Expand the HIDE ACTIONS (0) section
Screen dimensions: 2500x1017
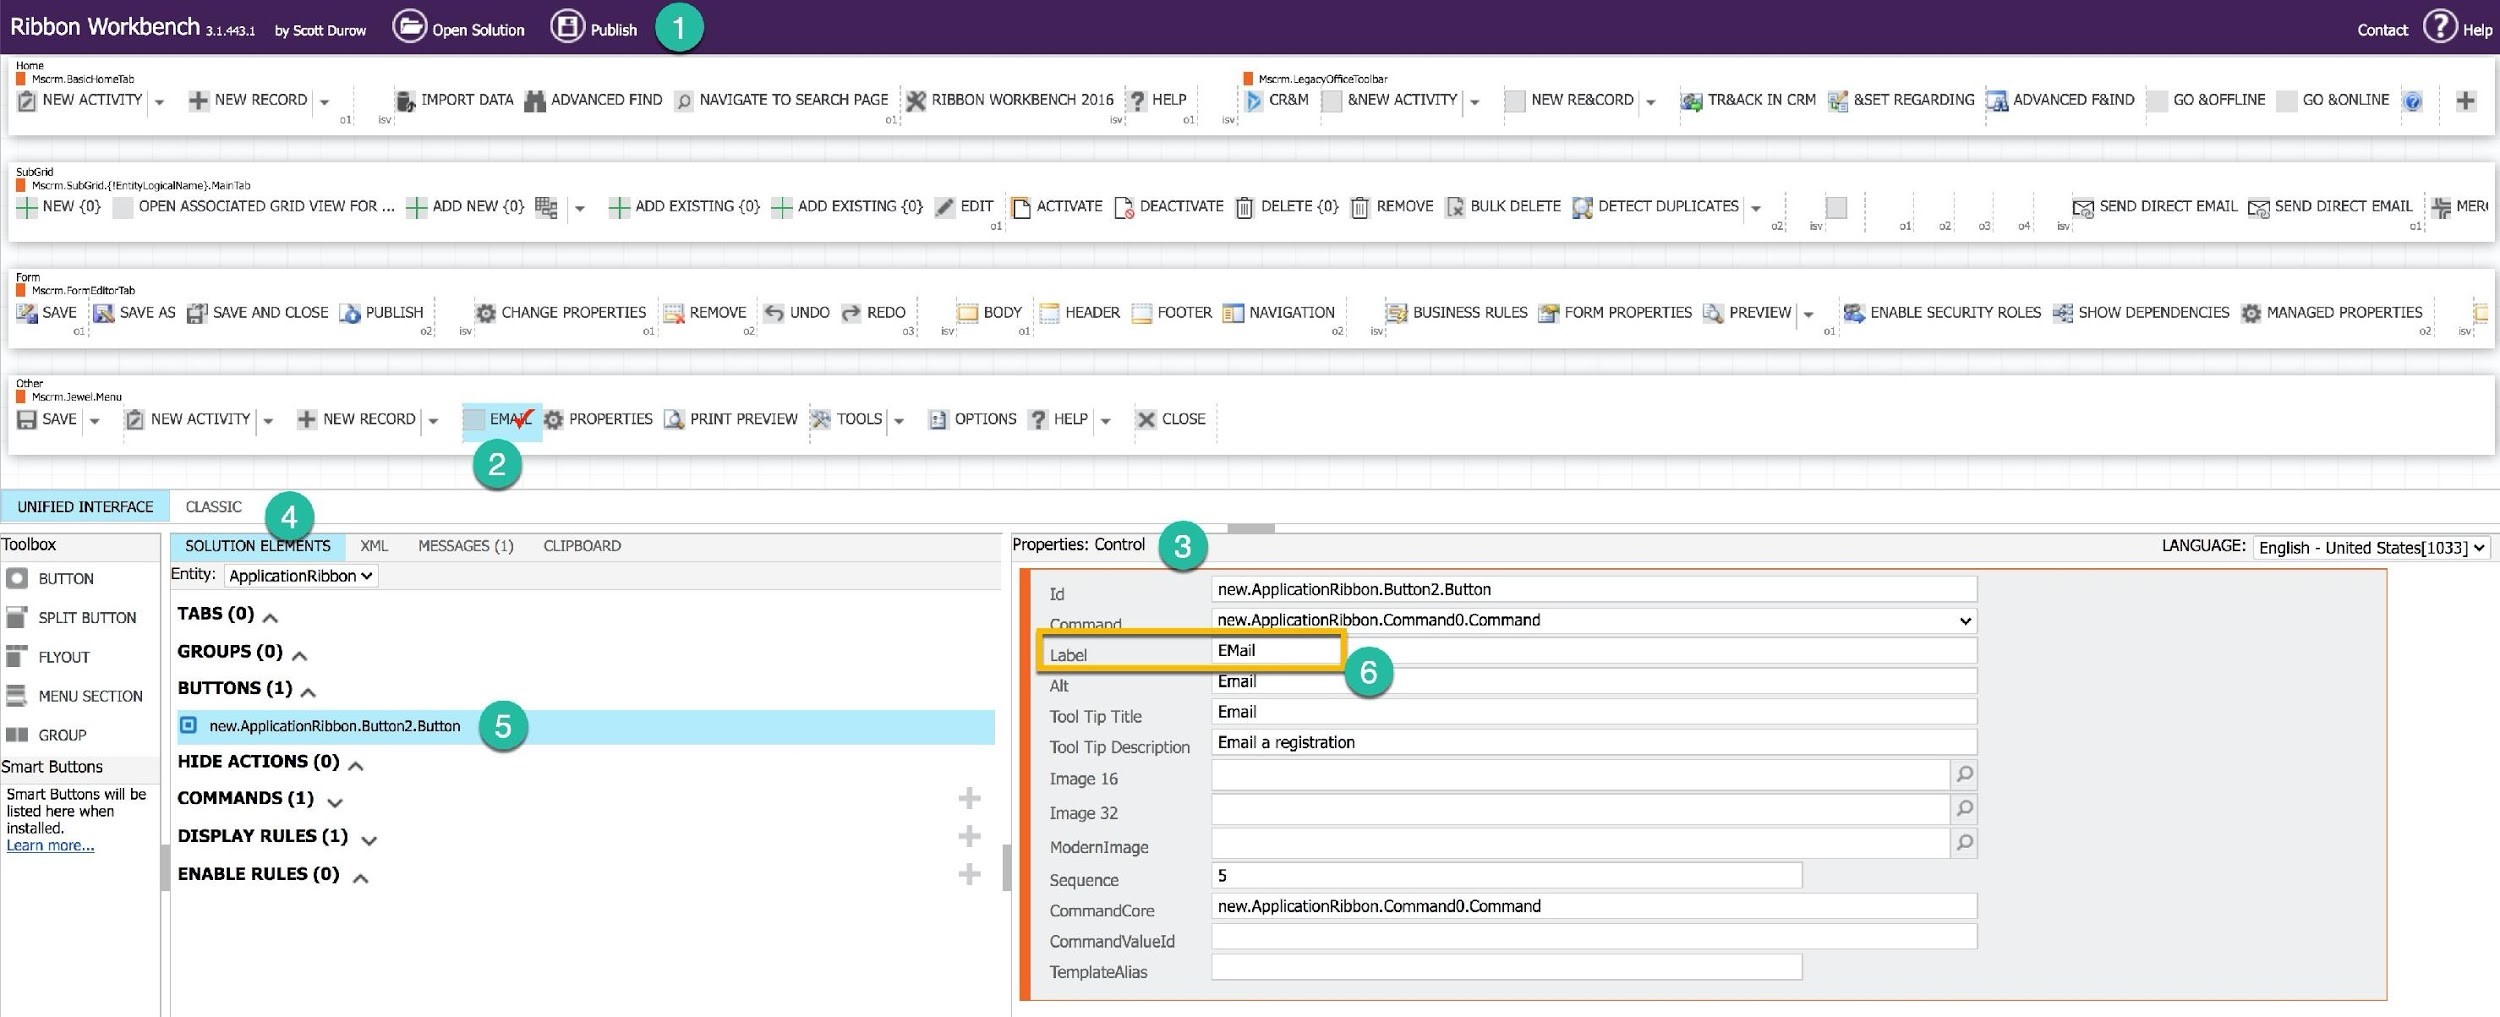356,766
